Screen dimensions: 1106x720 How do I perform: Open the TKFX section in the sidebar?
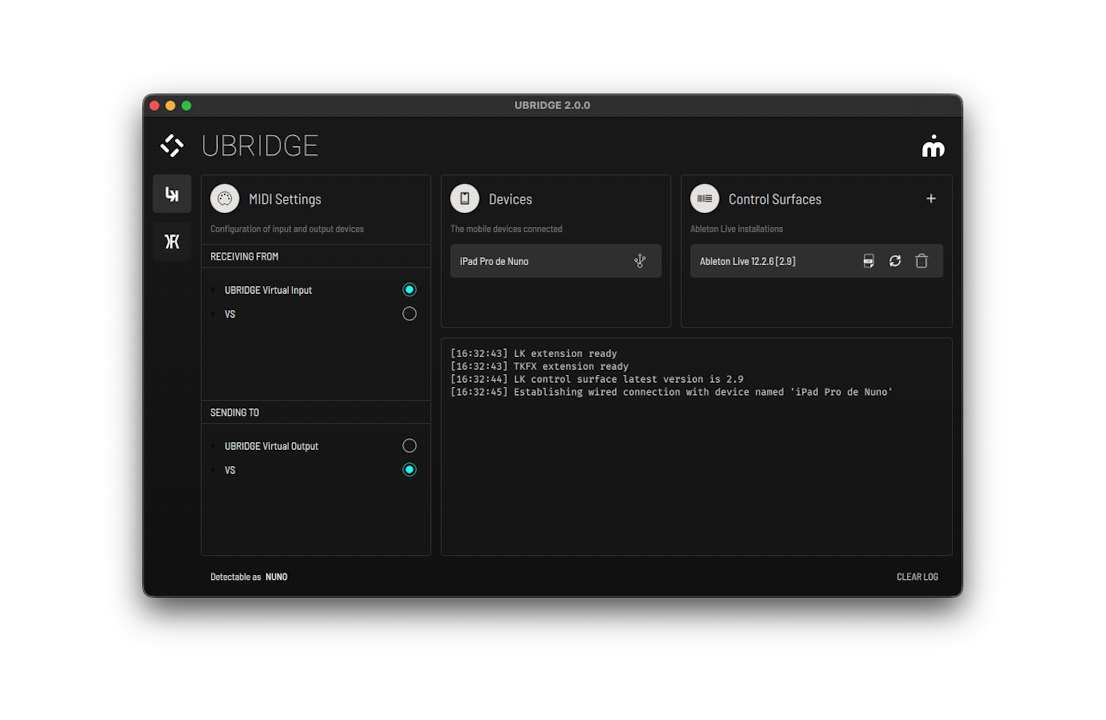click(x=171, y=242)
